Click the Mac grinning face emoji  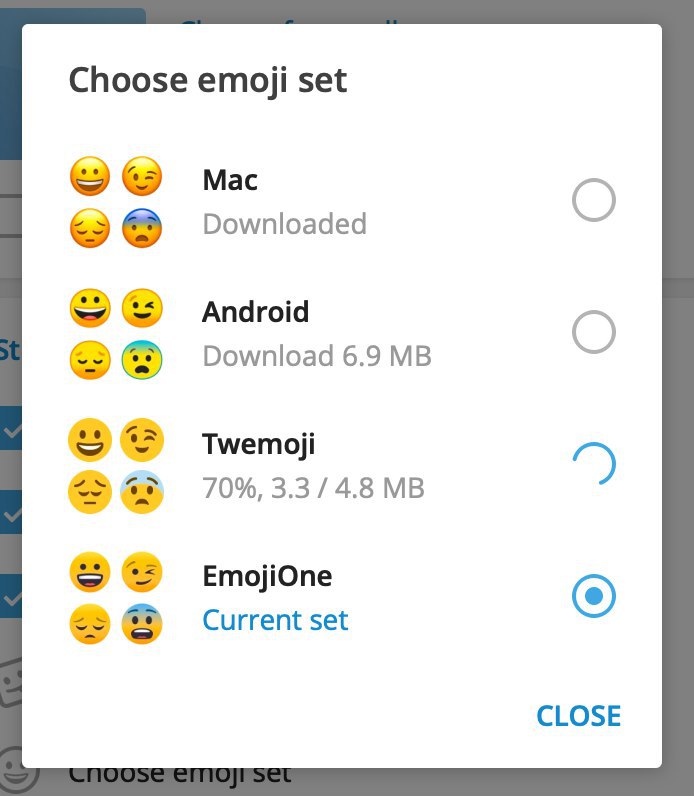click(x=89, y=178)
